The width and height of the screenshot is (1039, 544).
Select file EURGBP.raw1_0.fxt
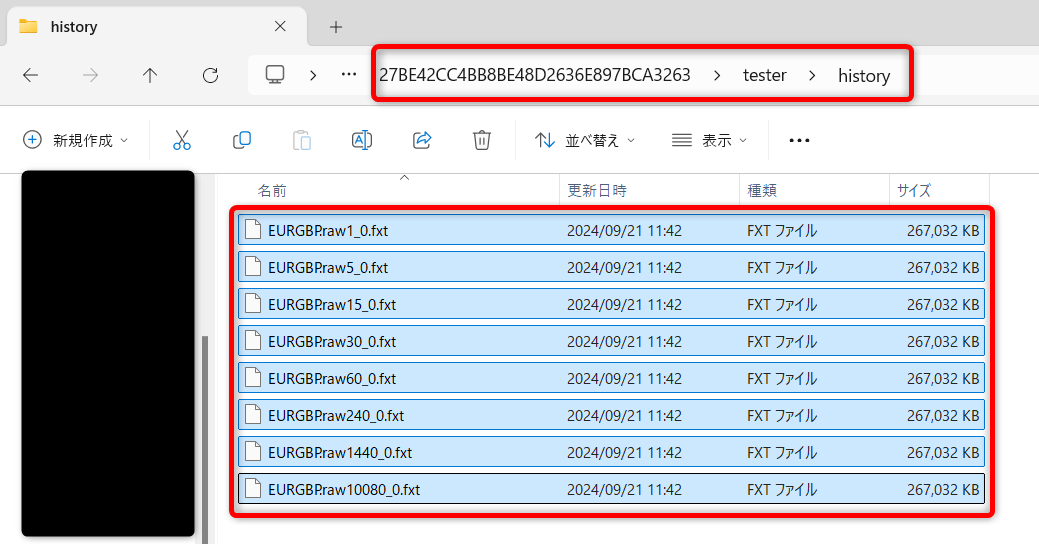click(x=611, y=230)
